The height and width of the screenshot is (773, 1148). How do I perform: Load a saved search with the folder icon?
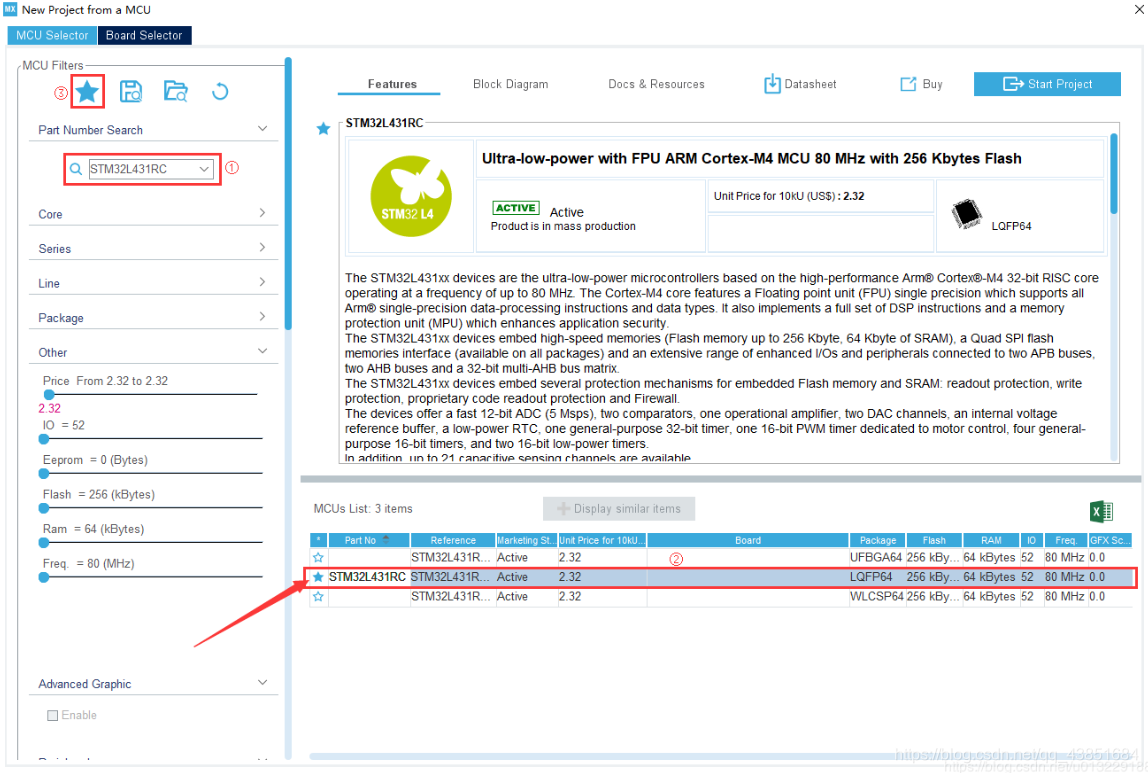tap(176, 92)
